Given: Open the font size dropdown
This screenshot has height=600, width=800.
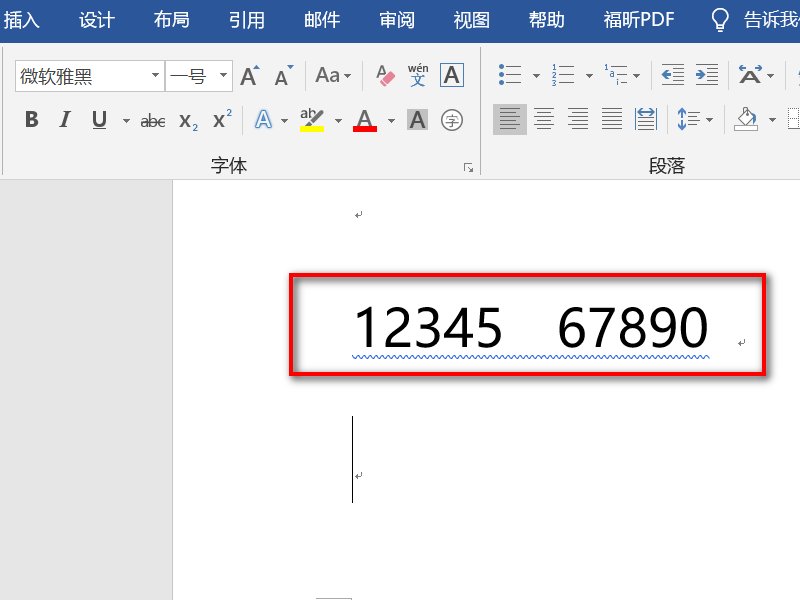Looking at the screenshot, I should coord(222,75).
